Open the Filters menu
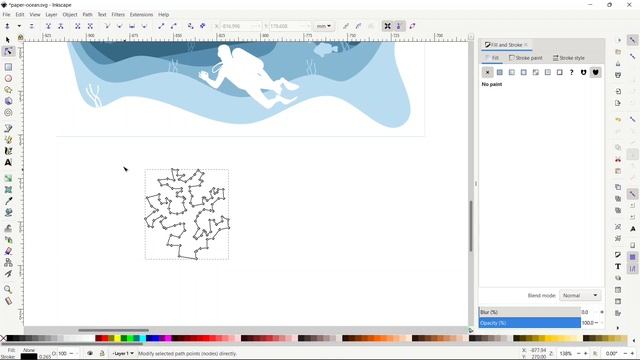Screen dimensions: 640x360 click(118, 15)
